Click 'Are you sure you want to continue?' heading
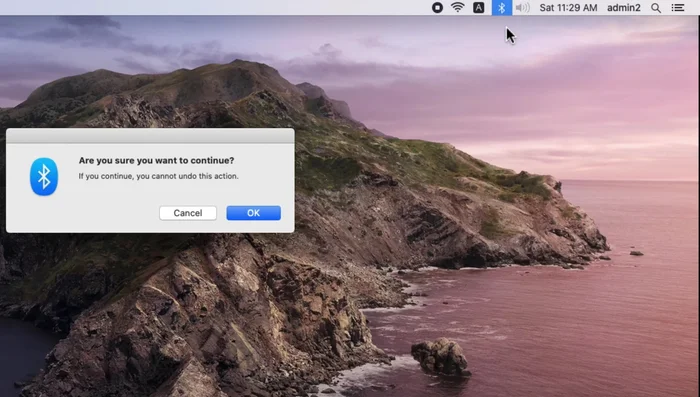 (x=156, y=160)
